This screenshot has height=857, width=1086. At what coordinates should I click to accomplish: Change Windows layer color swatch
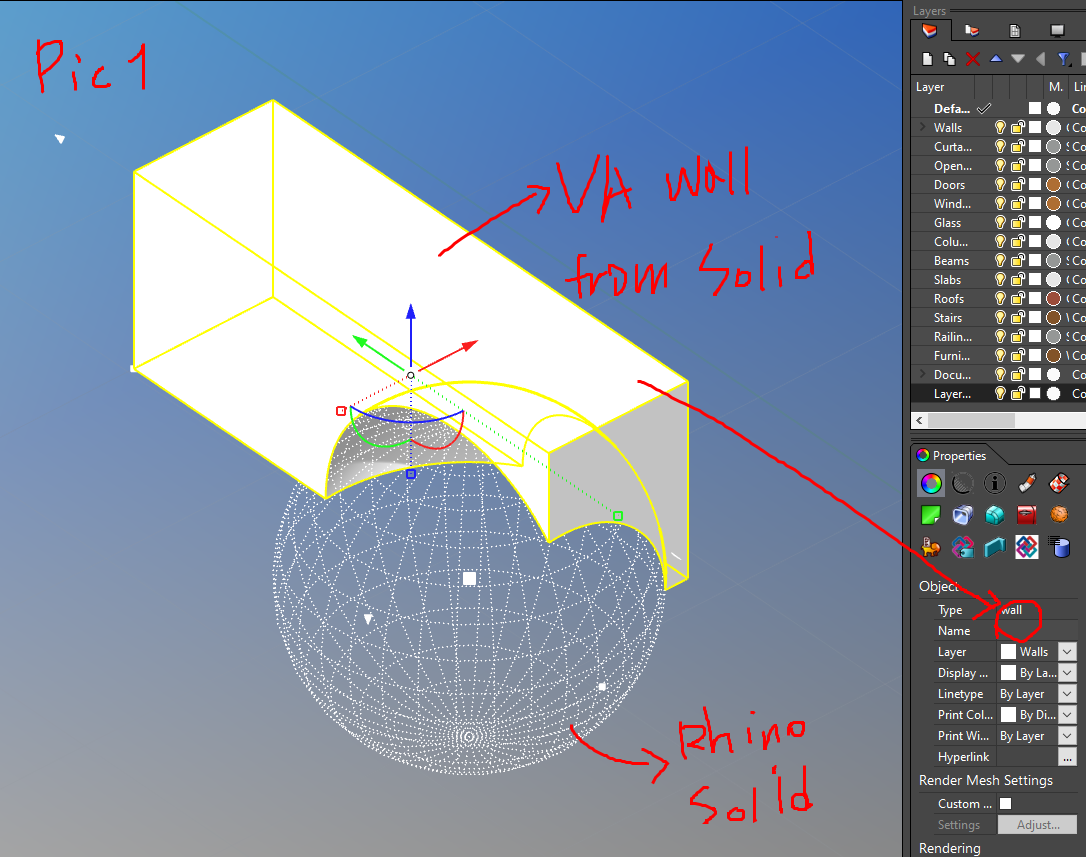[x=1035, y=204]
